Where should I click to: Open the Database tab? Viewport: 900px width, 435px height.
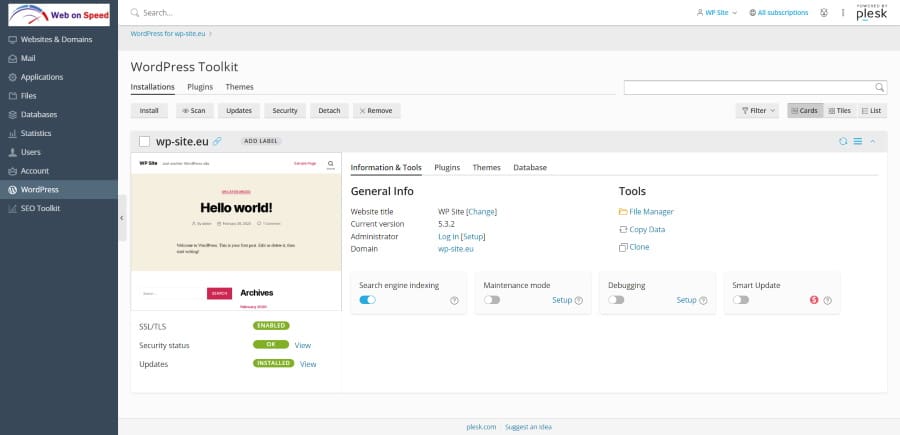[530, 168]
